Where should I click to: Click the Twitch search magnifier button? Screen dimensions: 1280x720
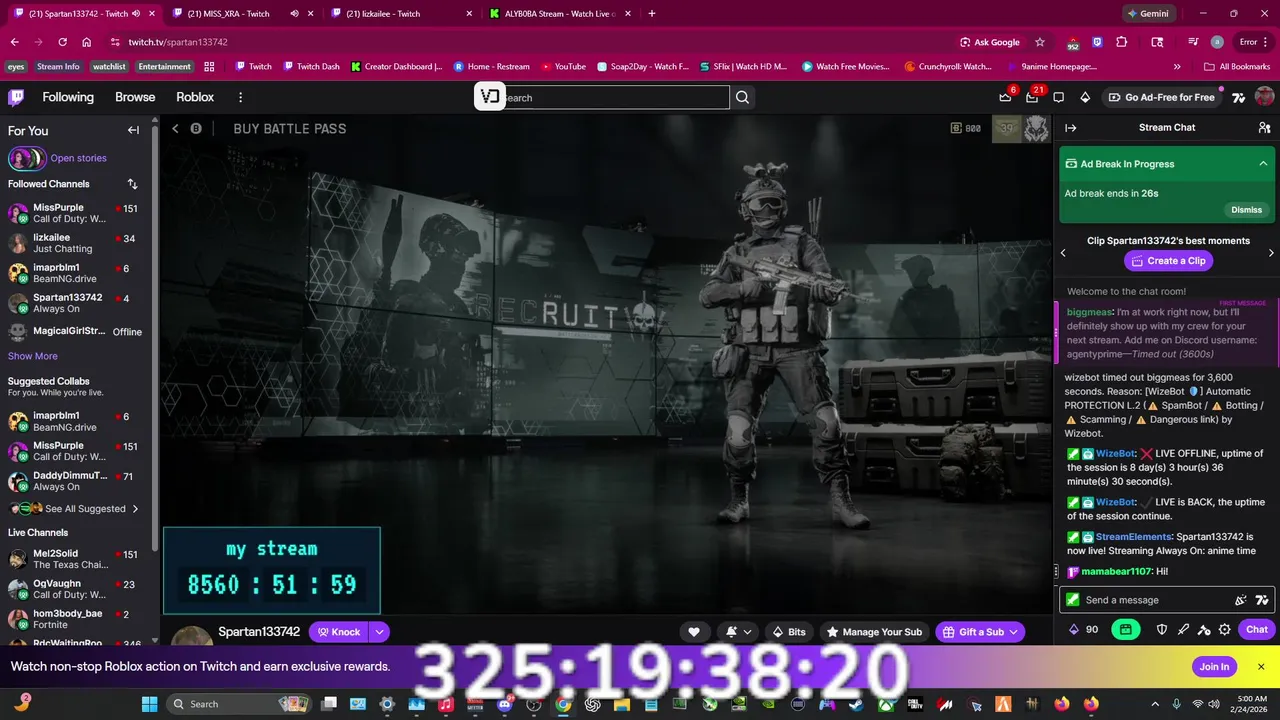(x=742, y=97)
